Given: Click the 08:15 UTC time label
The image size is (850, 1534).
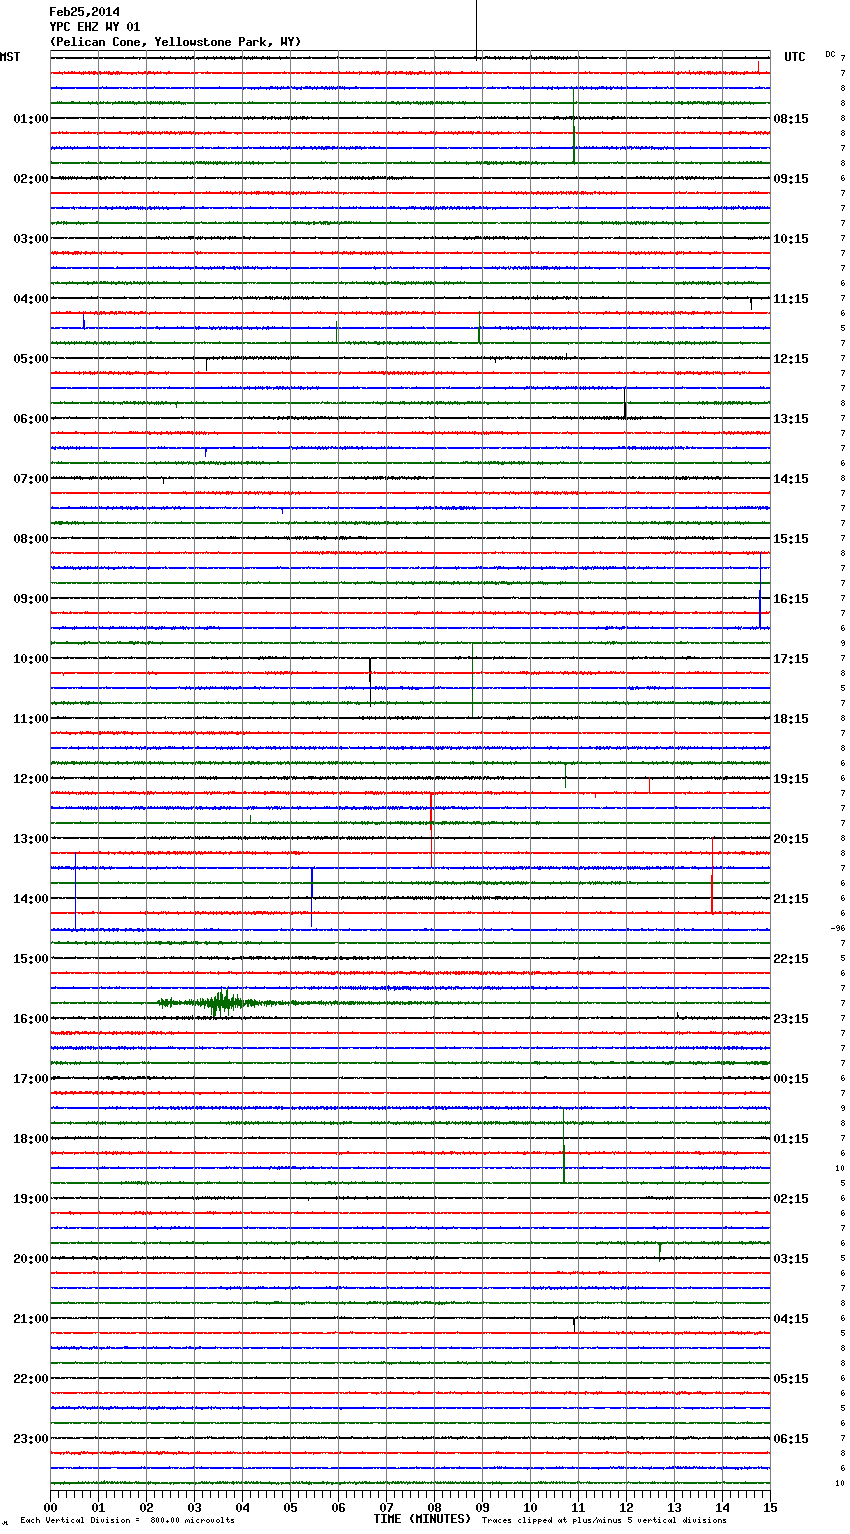Looking at the screenshot, I should 791,119.
